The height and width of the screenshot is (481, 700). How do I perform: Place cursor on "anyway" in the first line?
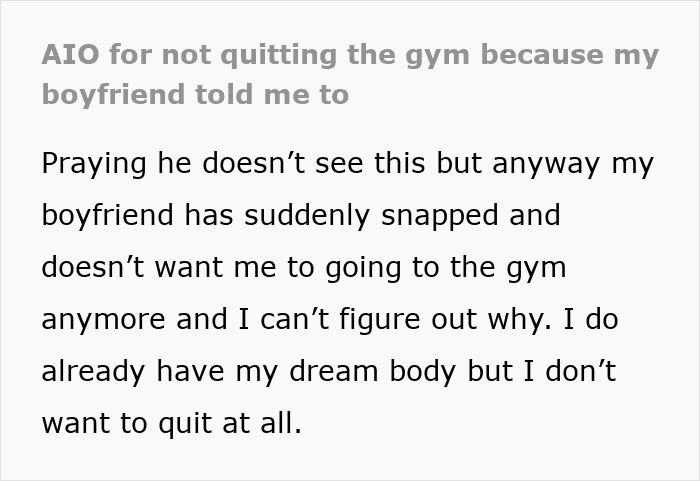[x=546, y=165]
